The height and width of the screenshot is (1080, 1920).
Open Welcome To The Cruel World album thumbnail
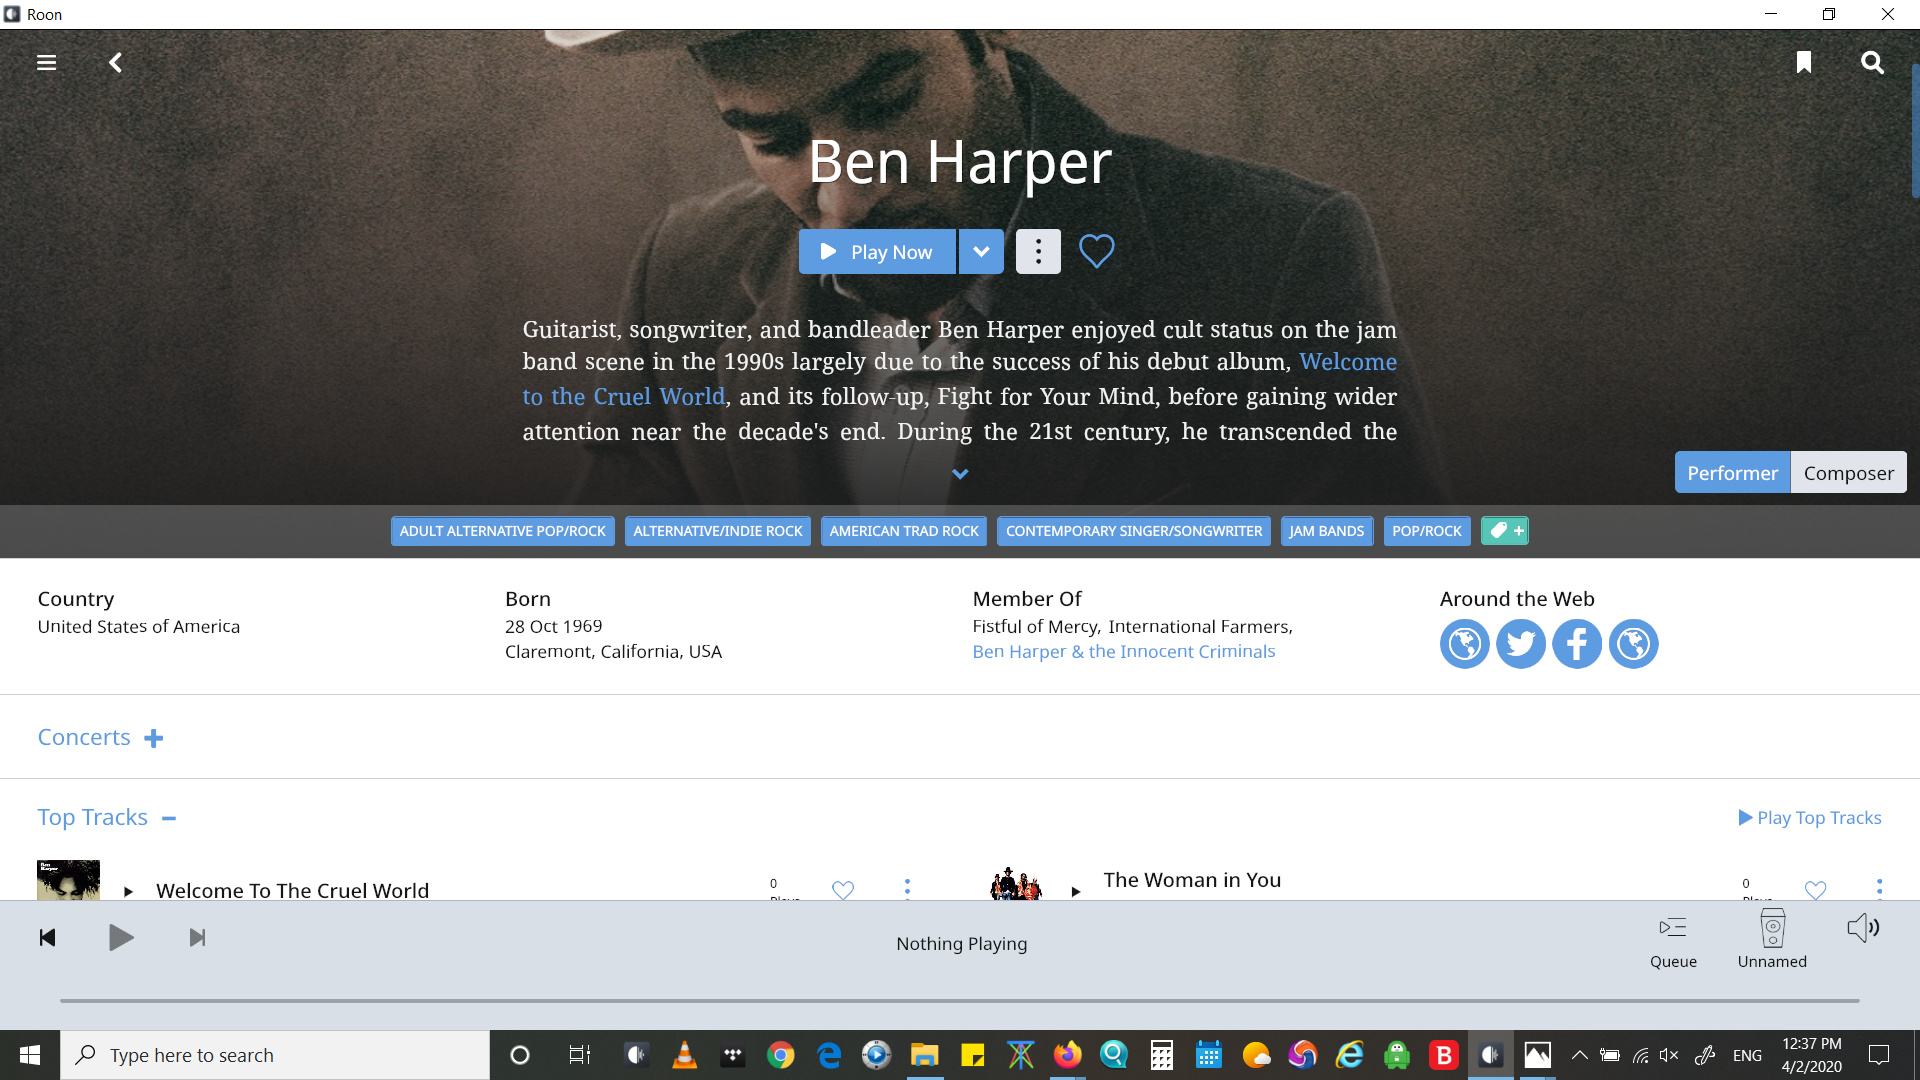(x=68, y=880)
